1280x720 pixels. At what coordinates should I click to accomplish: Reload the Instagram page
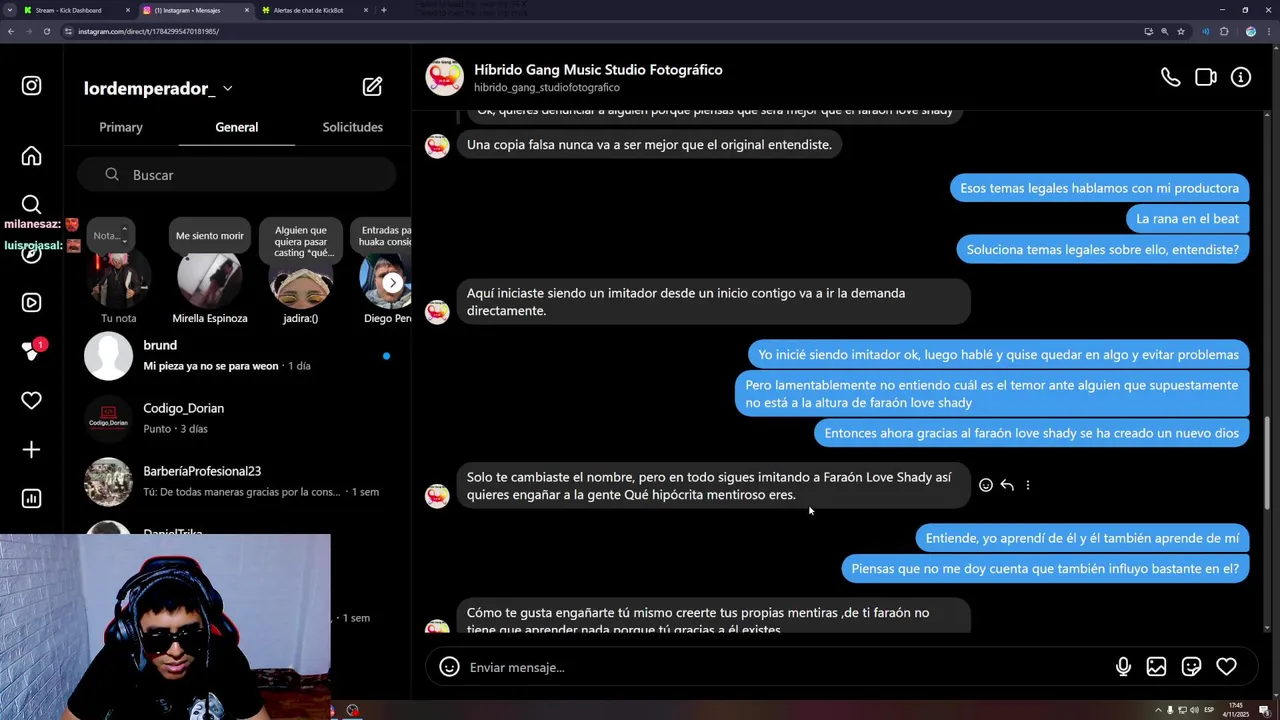click(x=46, y=31)
